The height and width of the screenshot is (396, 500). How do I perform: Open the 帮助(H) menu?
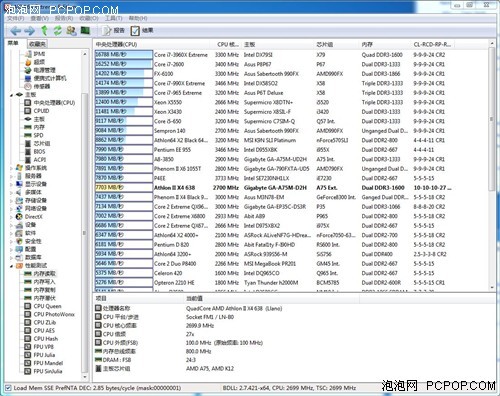[x=138, y=18]
